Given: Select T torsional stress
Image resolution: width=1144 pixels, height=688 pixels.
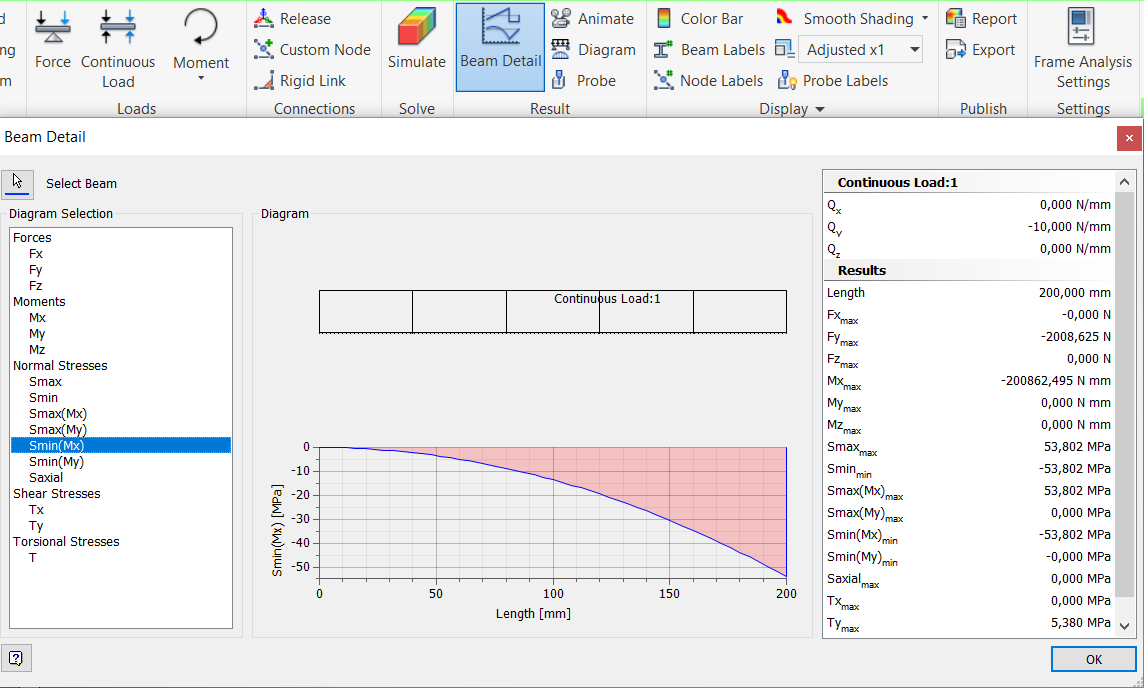Looking at the screenshot, I should click(x=32, y=558).
